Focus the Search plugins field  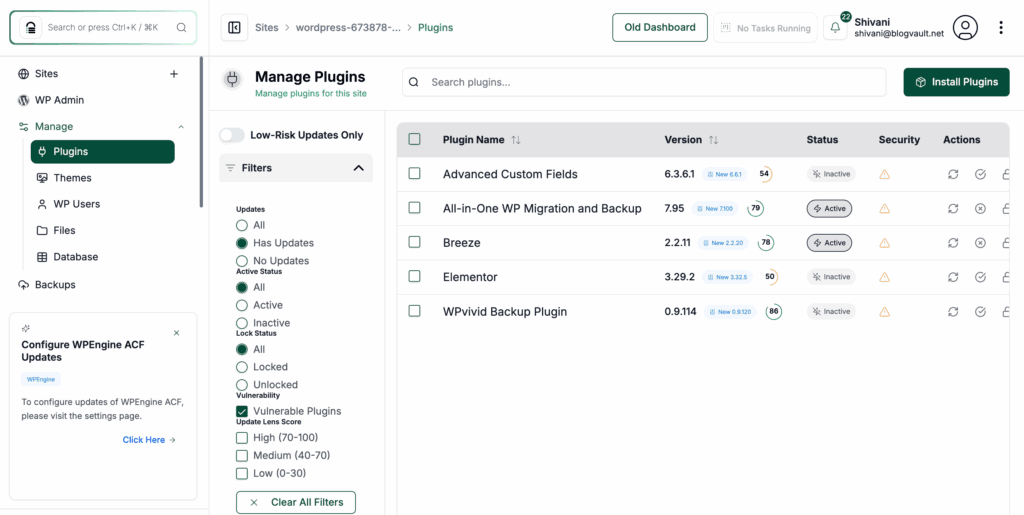(644, 82)
